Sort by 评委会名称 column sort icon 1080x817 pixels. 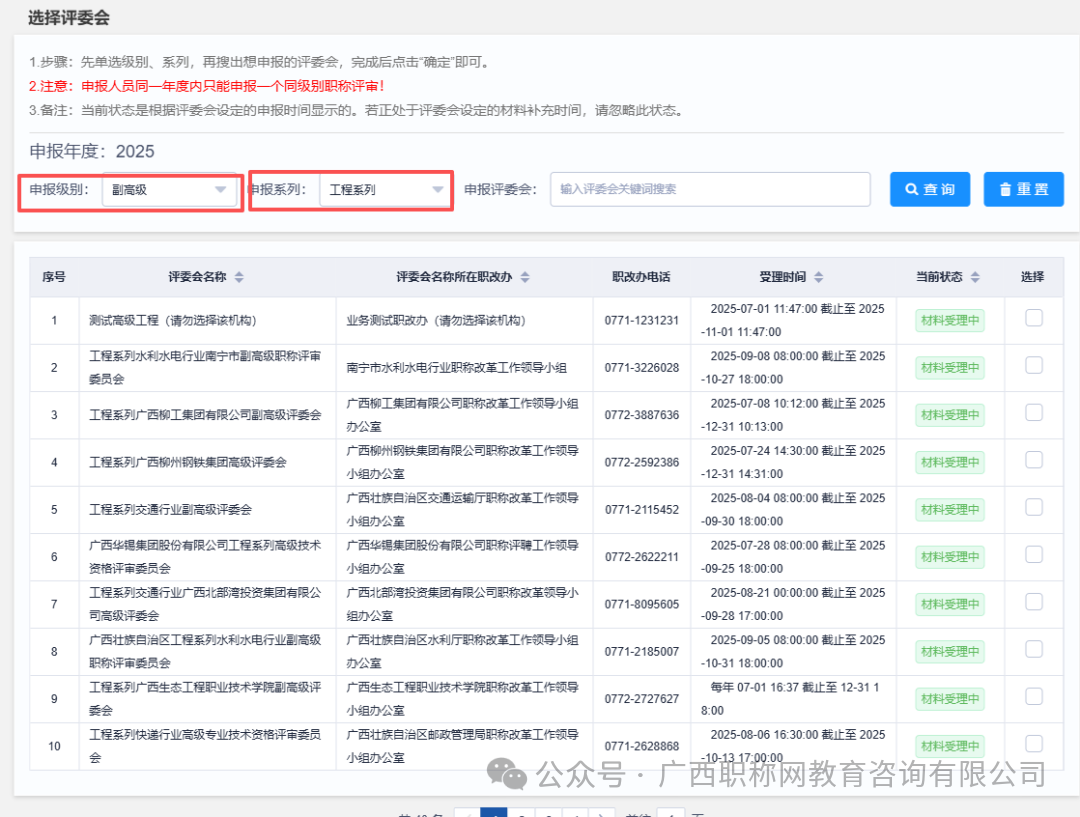coord(239,277)
